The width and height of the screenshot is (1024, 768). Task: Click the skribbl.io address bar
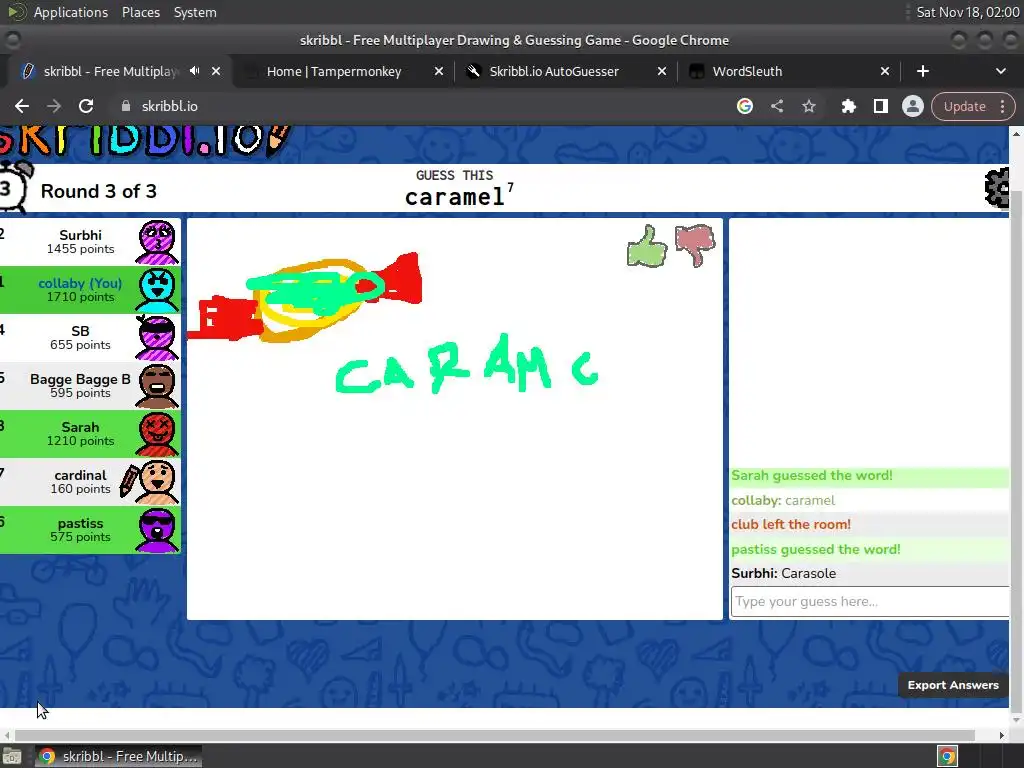(x=418, y=106)
